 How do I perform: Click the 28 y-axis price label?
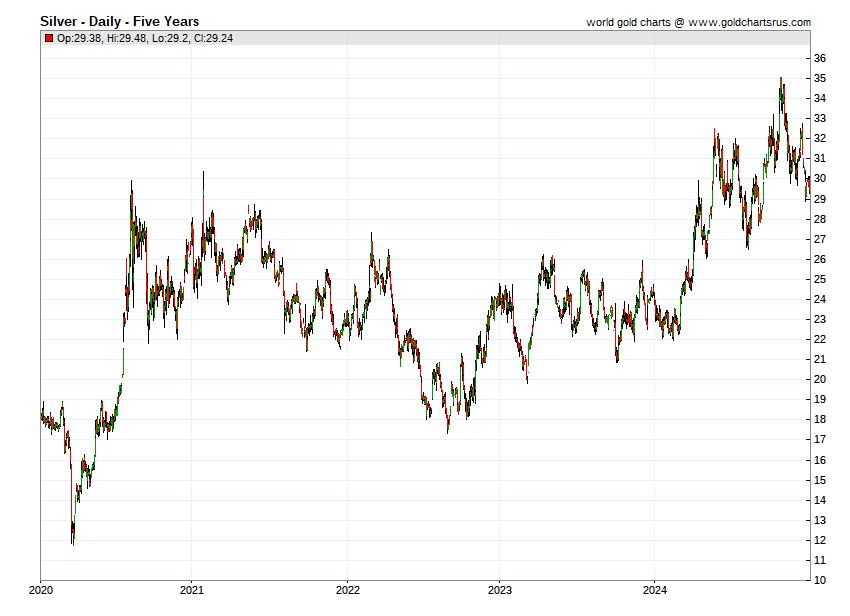pos(820,219)
